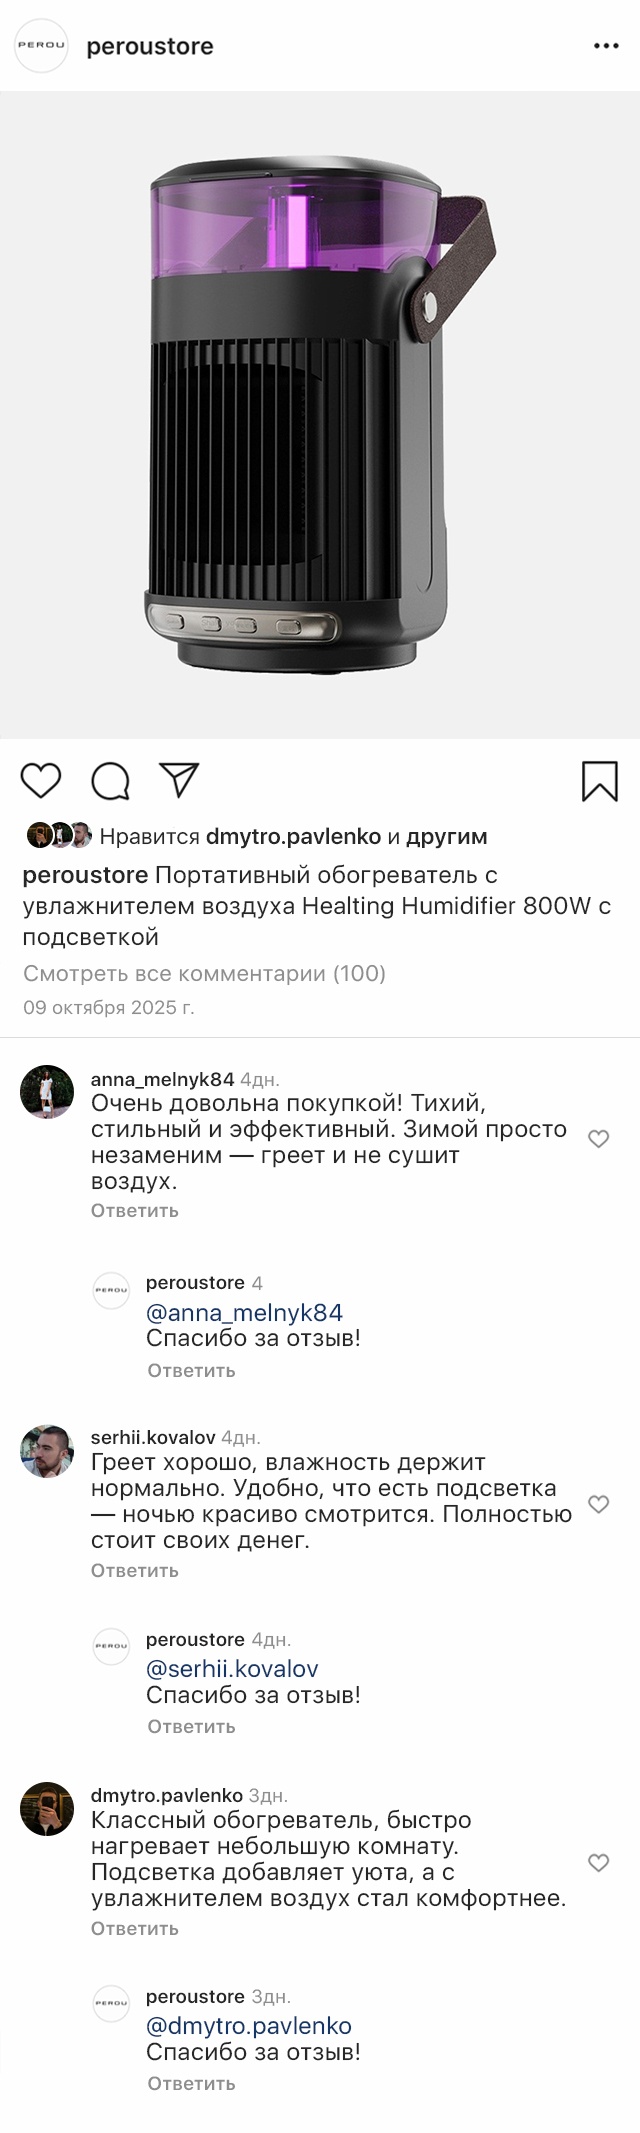Viewport: 640px width, 2133px height.
Task: Bookmark the heater post
Action: 599,781
